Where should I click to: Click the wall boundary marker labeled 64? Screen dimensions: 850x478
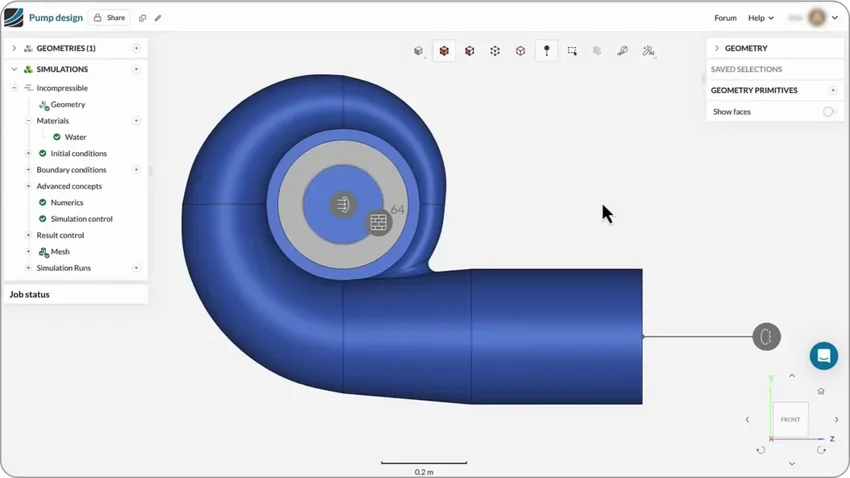pos(378,222)
